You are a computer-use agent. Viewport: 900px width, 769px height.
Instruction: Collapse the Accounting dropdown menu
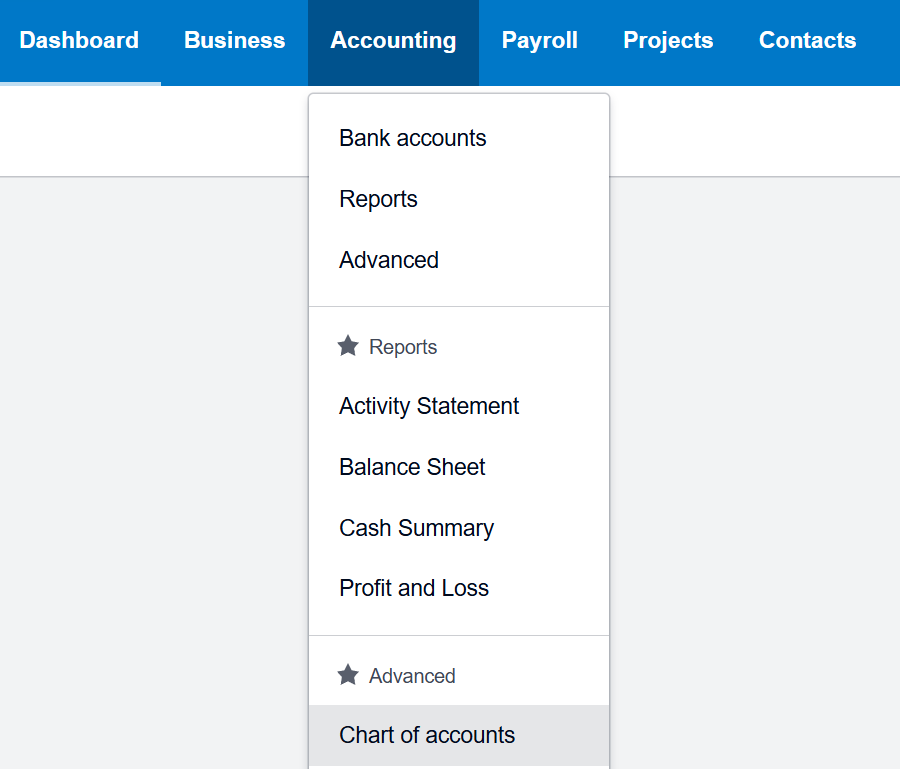pyautogui.click(x=393, y=41)
